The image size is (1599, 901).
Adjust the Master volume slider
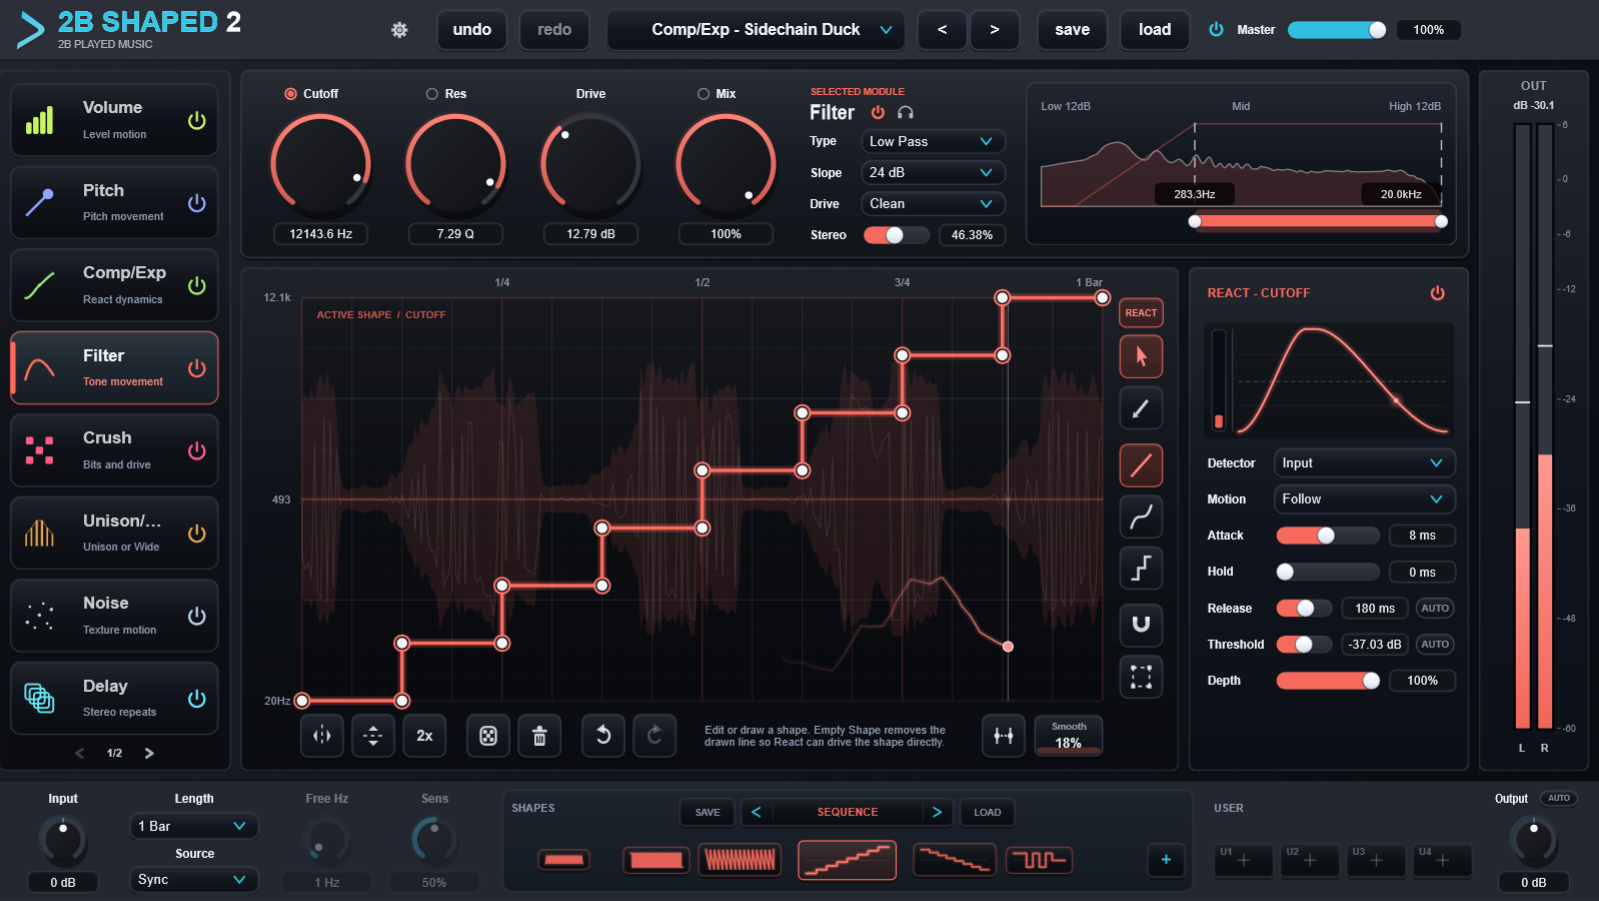(x=1337, y=30)
